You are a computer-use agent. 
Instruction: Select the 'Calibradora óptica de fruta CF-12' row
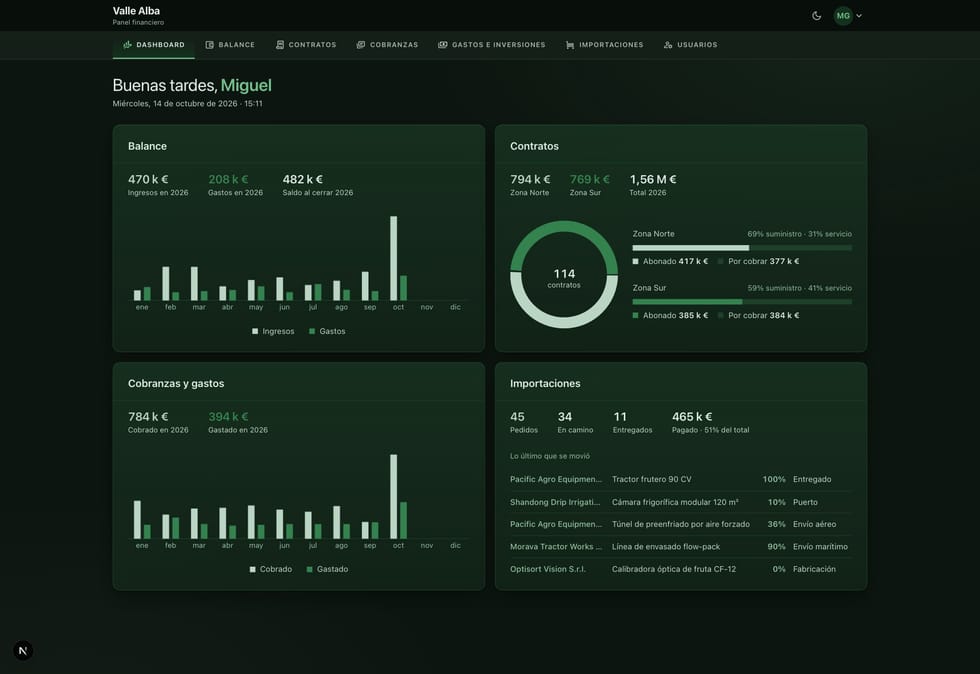pos(681,570)
